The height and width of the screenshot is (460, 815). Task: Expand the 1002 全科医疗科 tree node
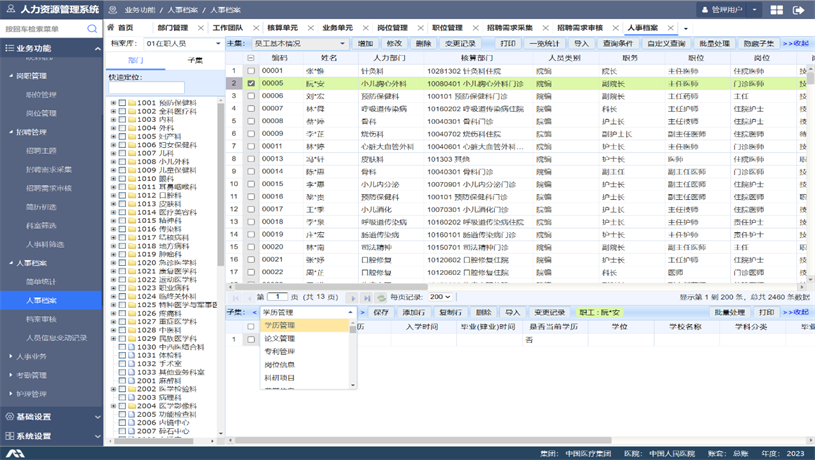click(x=113, y=111)
